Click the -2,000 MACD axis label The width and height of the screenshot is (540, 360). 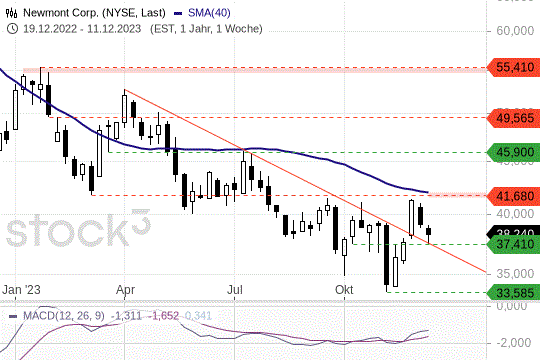coord(514,343)
